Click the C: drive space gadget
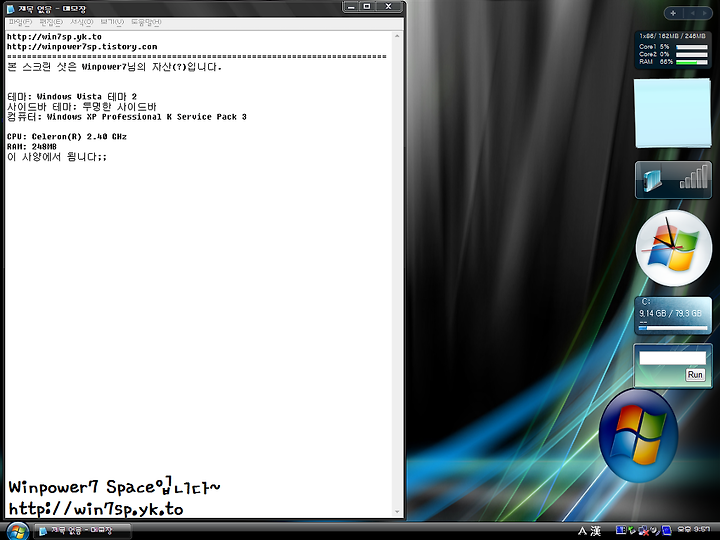Image resolution: width=720 pixels, height=540 pixels. (673, 315)
